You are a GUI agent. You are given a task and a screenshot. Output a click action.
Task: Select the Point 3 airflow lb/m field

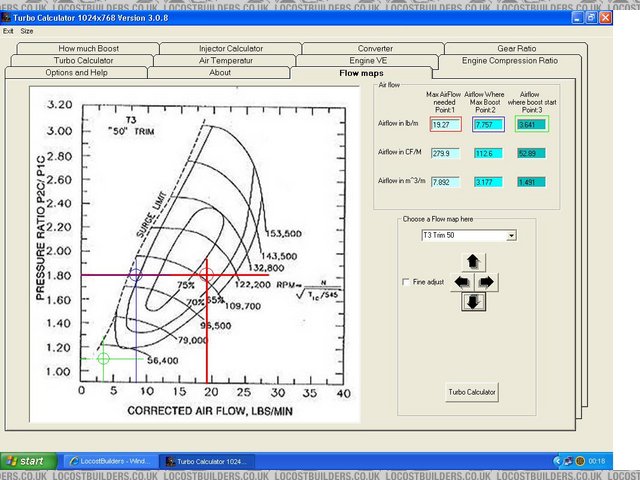point(532,125)
